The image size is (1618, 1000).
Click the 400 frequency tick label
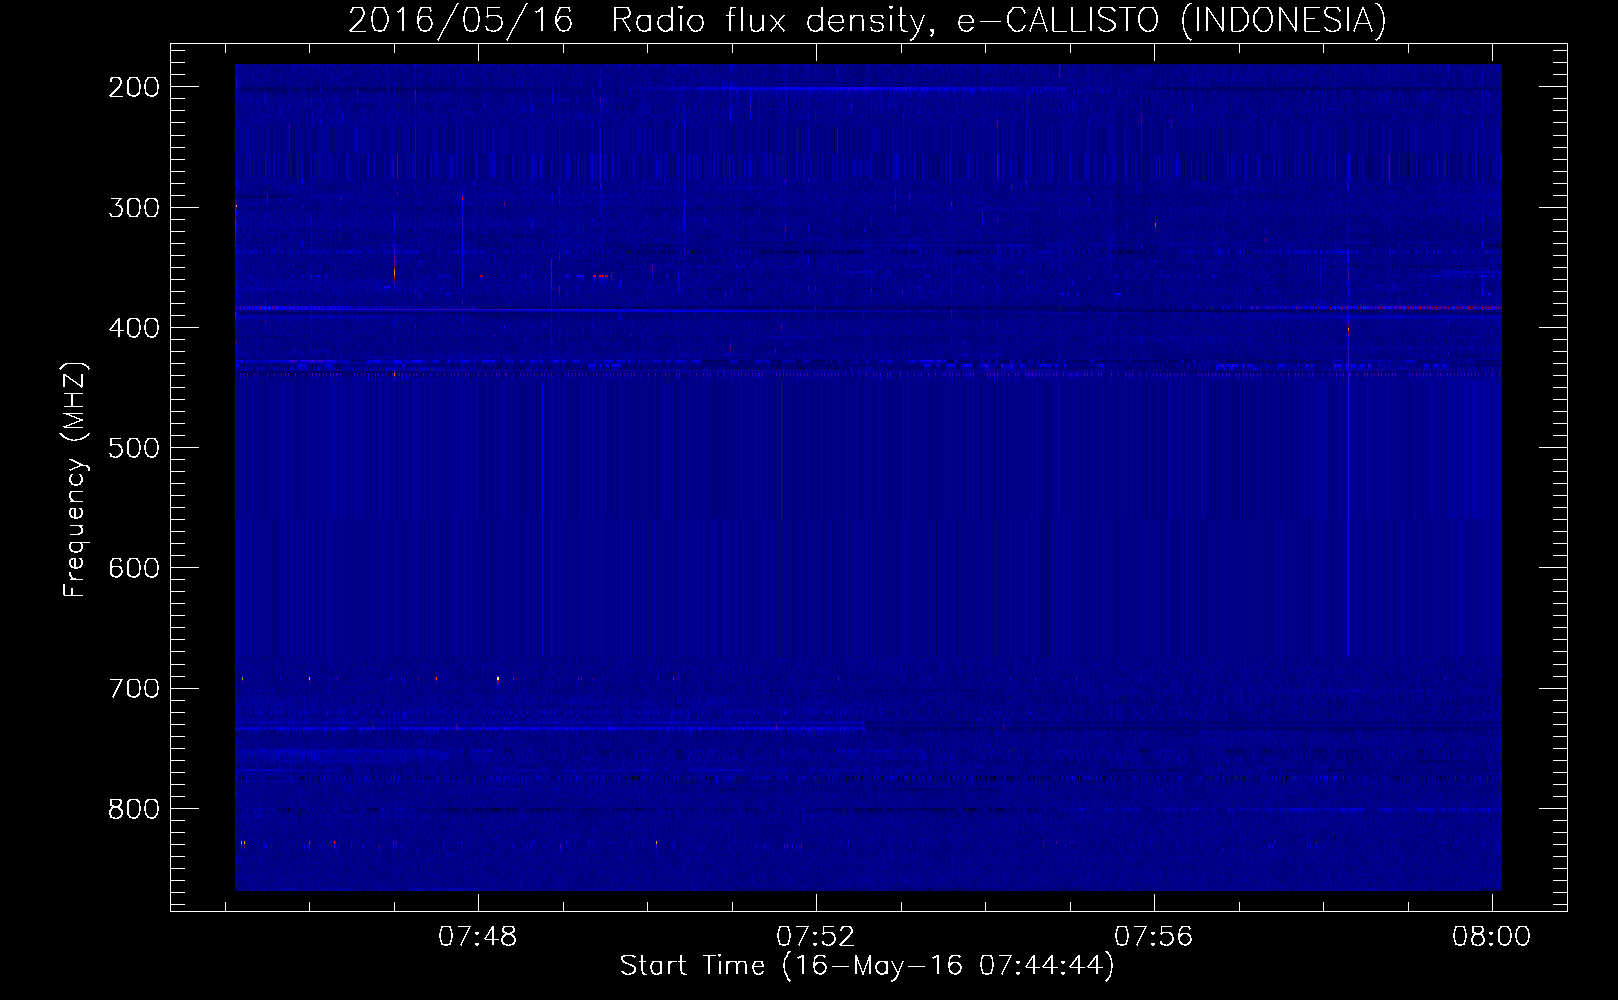pos(134,328)
